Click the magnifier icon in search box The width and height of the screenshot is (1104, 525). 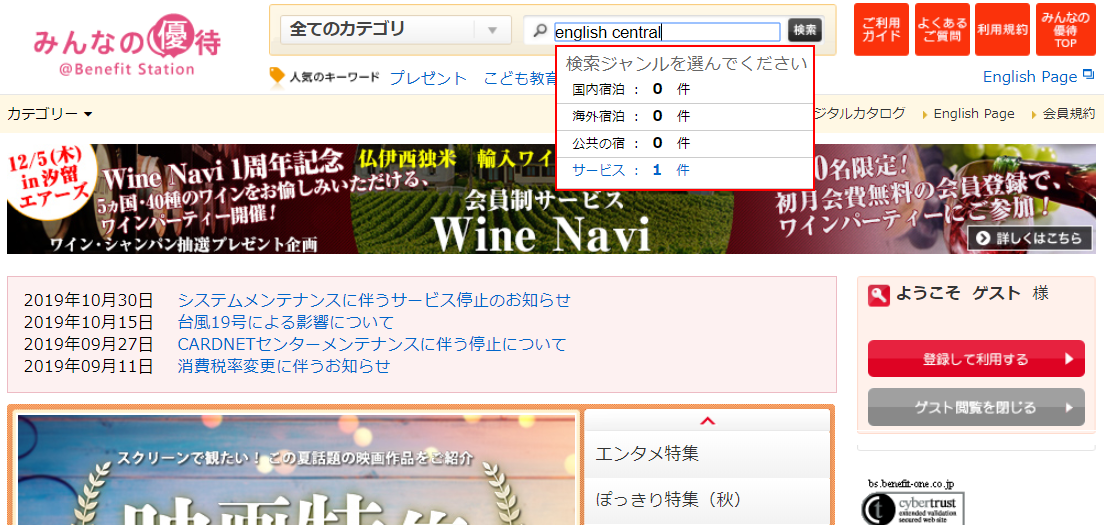point(541,30)
